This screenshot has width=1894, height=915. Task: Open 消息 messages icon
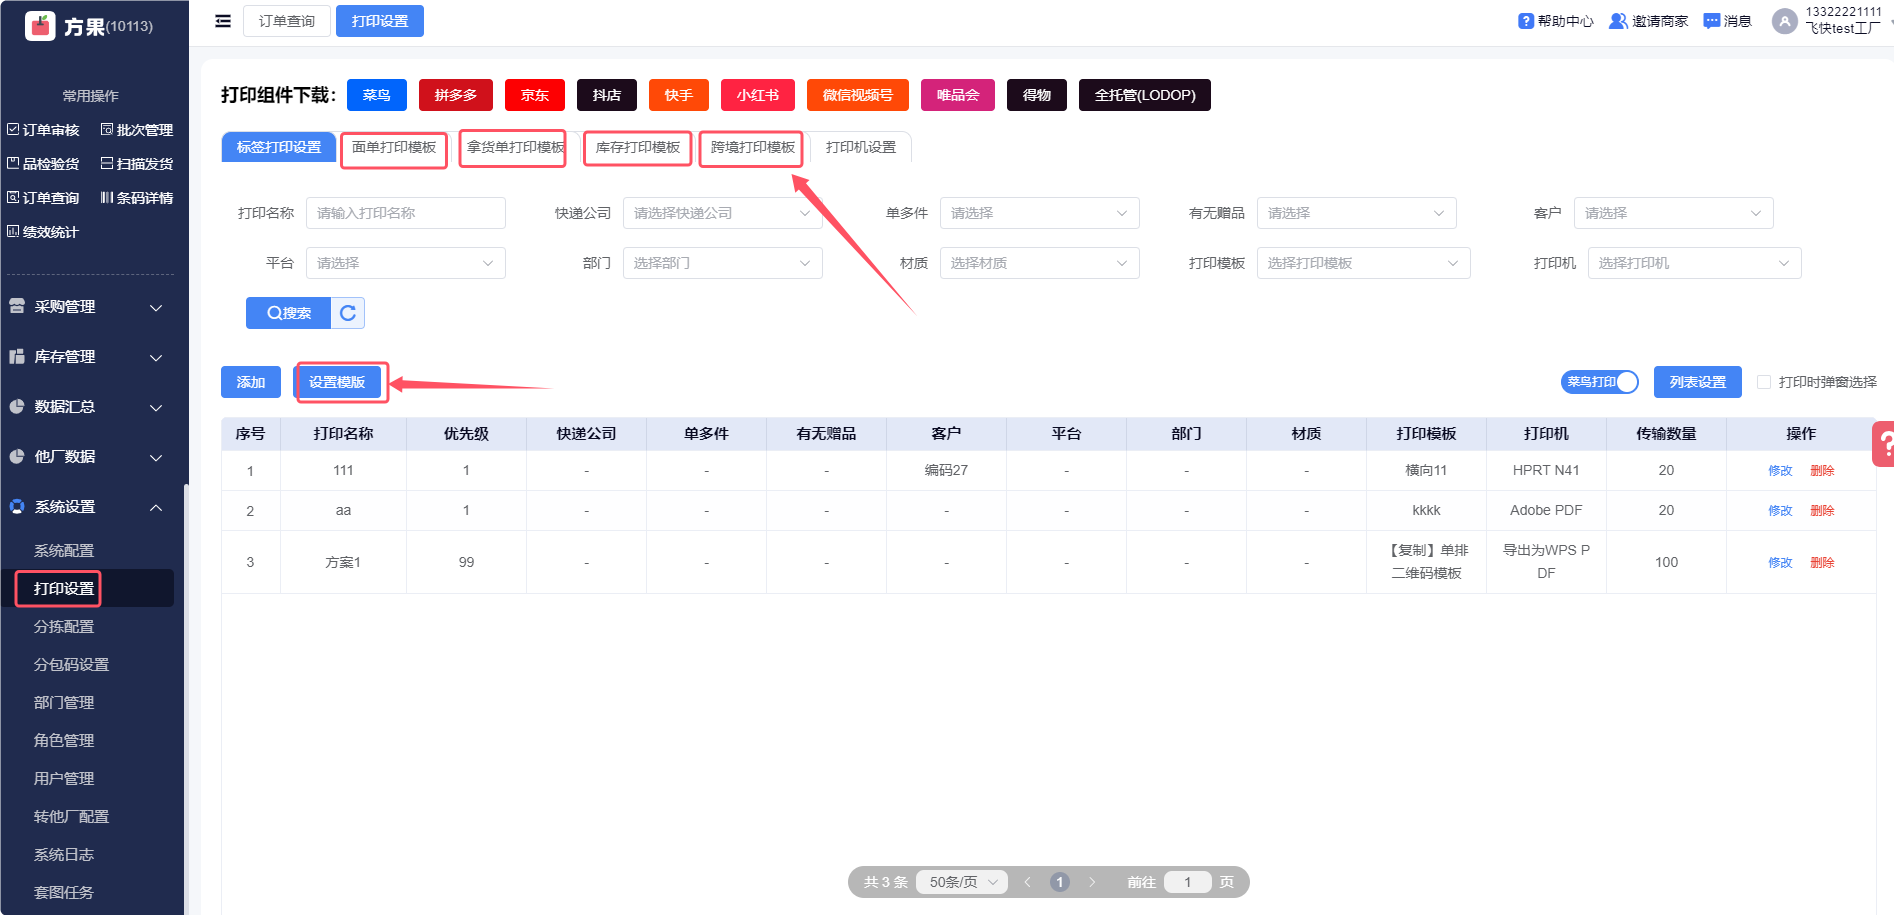(1712, 21)
